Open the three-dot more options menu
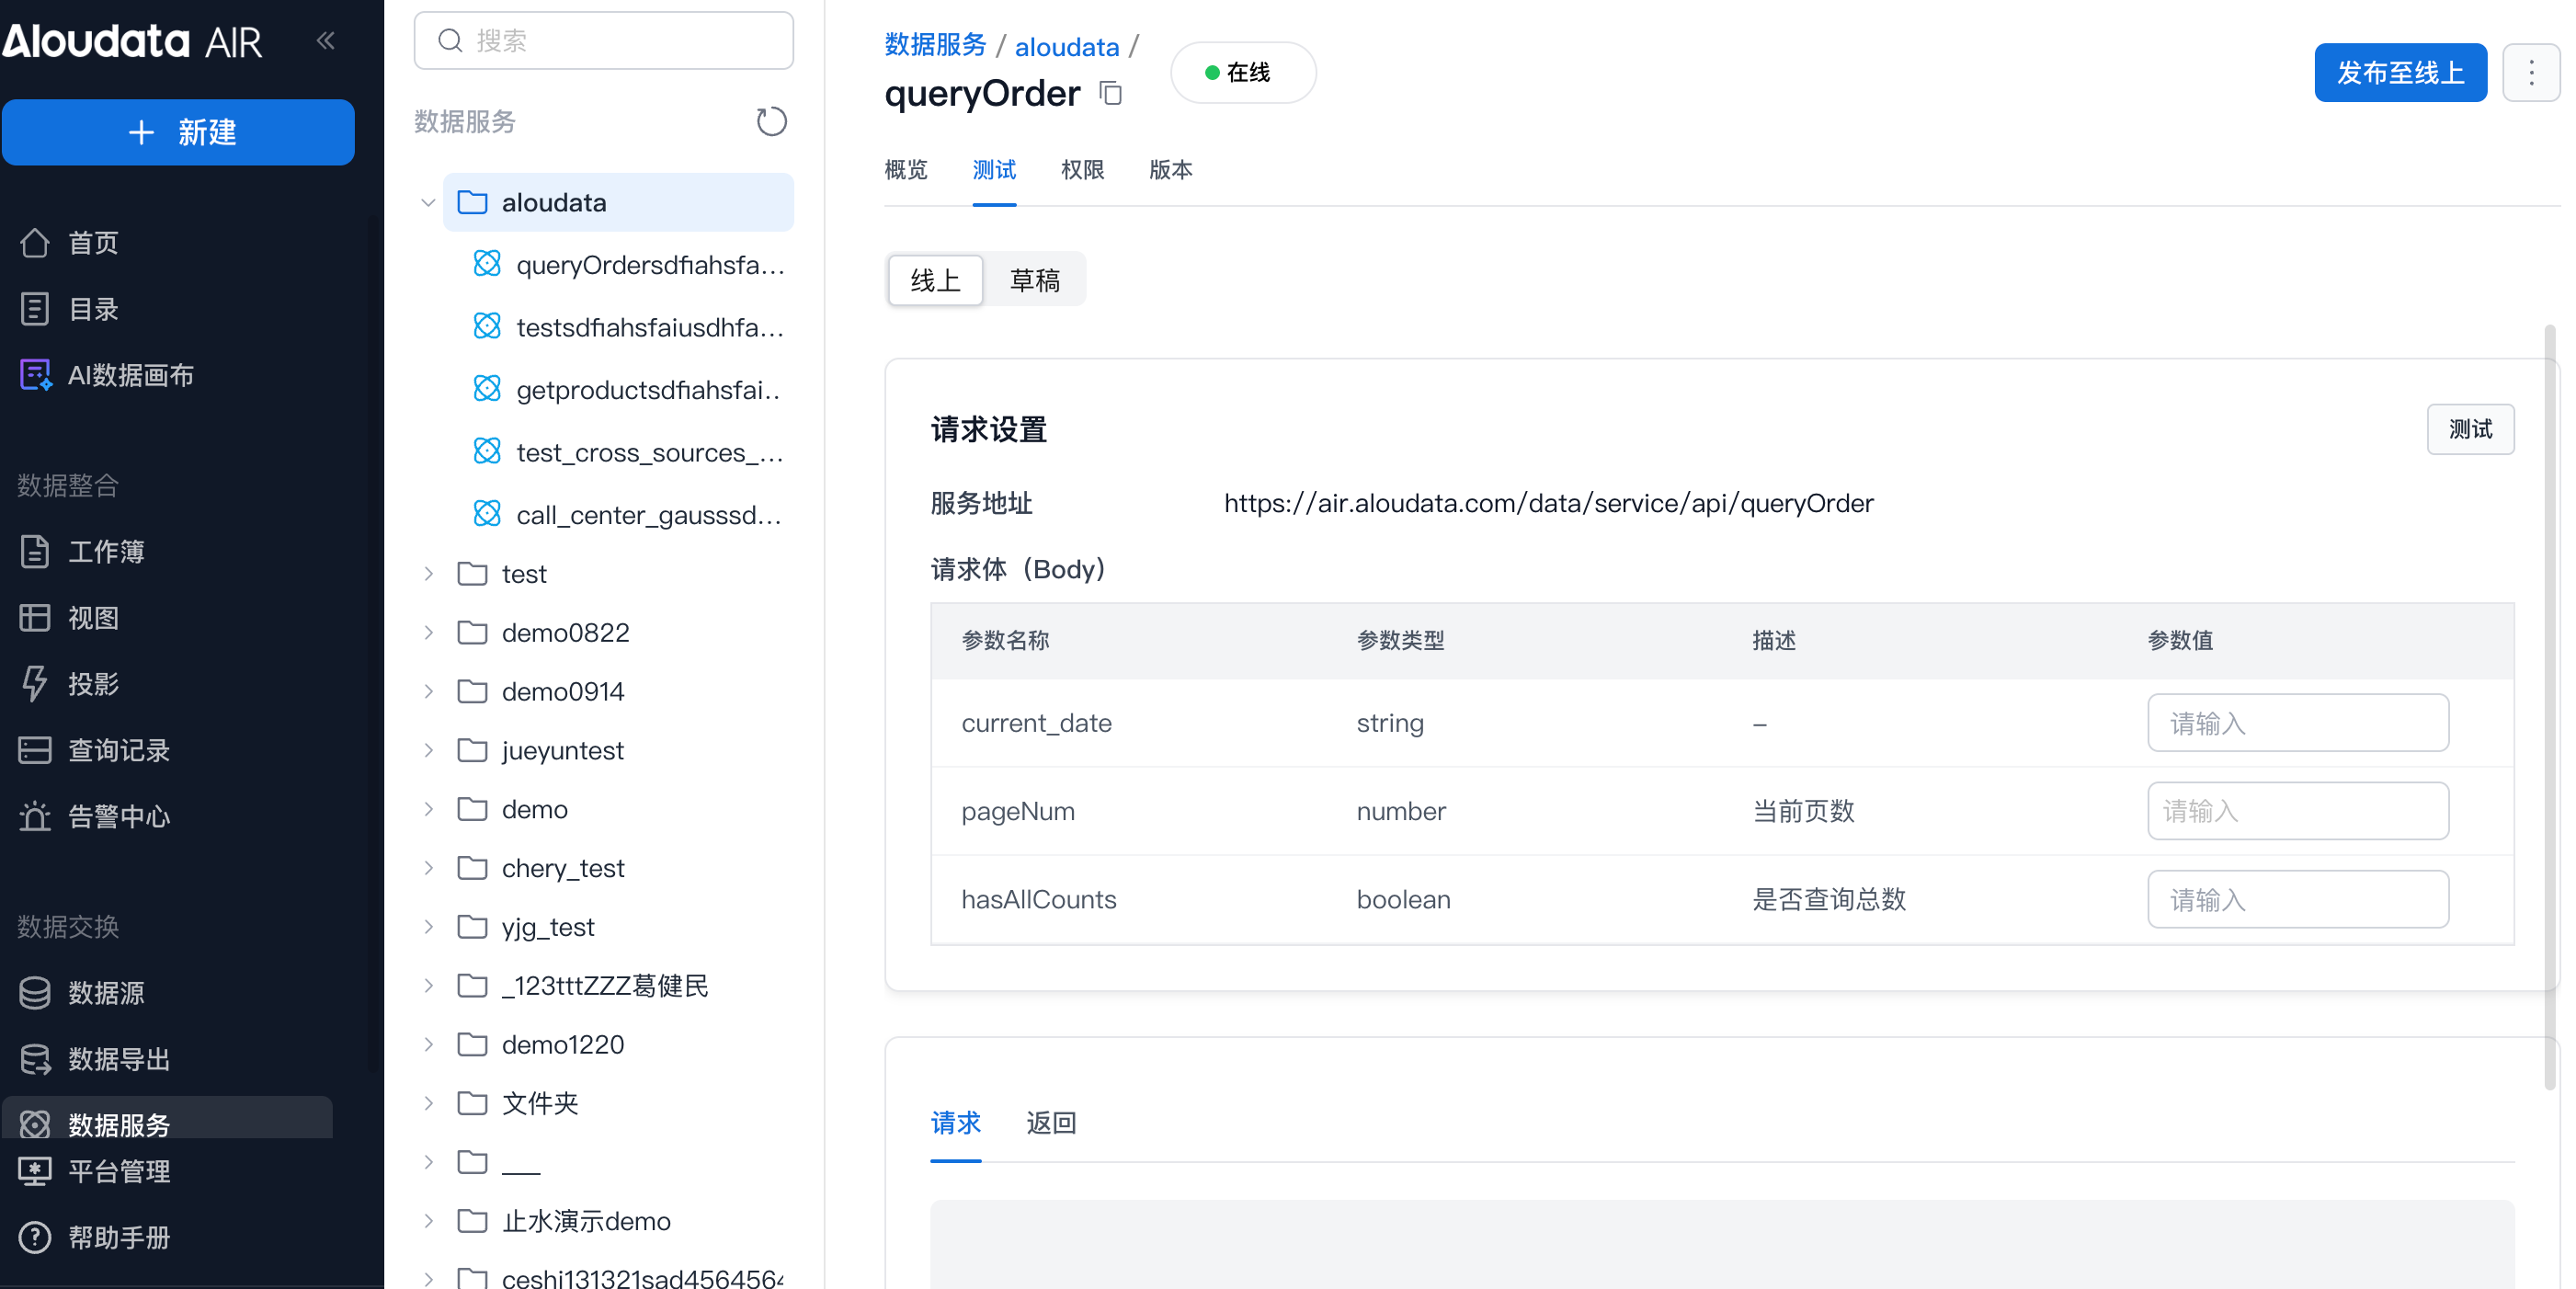The width and height of the screenshot is (2576, 1289). [x=2530, y=73]
